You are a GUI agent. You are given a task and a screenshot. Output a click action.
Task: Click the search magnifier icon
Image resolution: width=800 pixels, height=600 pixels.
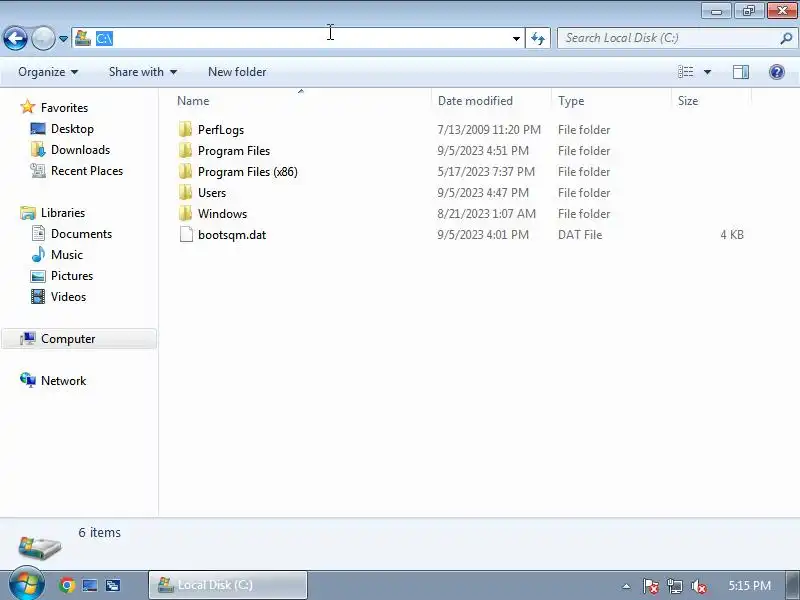click(786, 38)
